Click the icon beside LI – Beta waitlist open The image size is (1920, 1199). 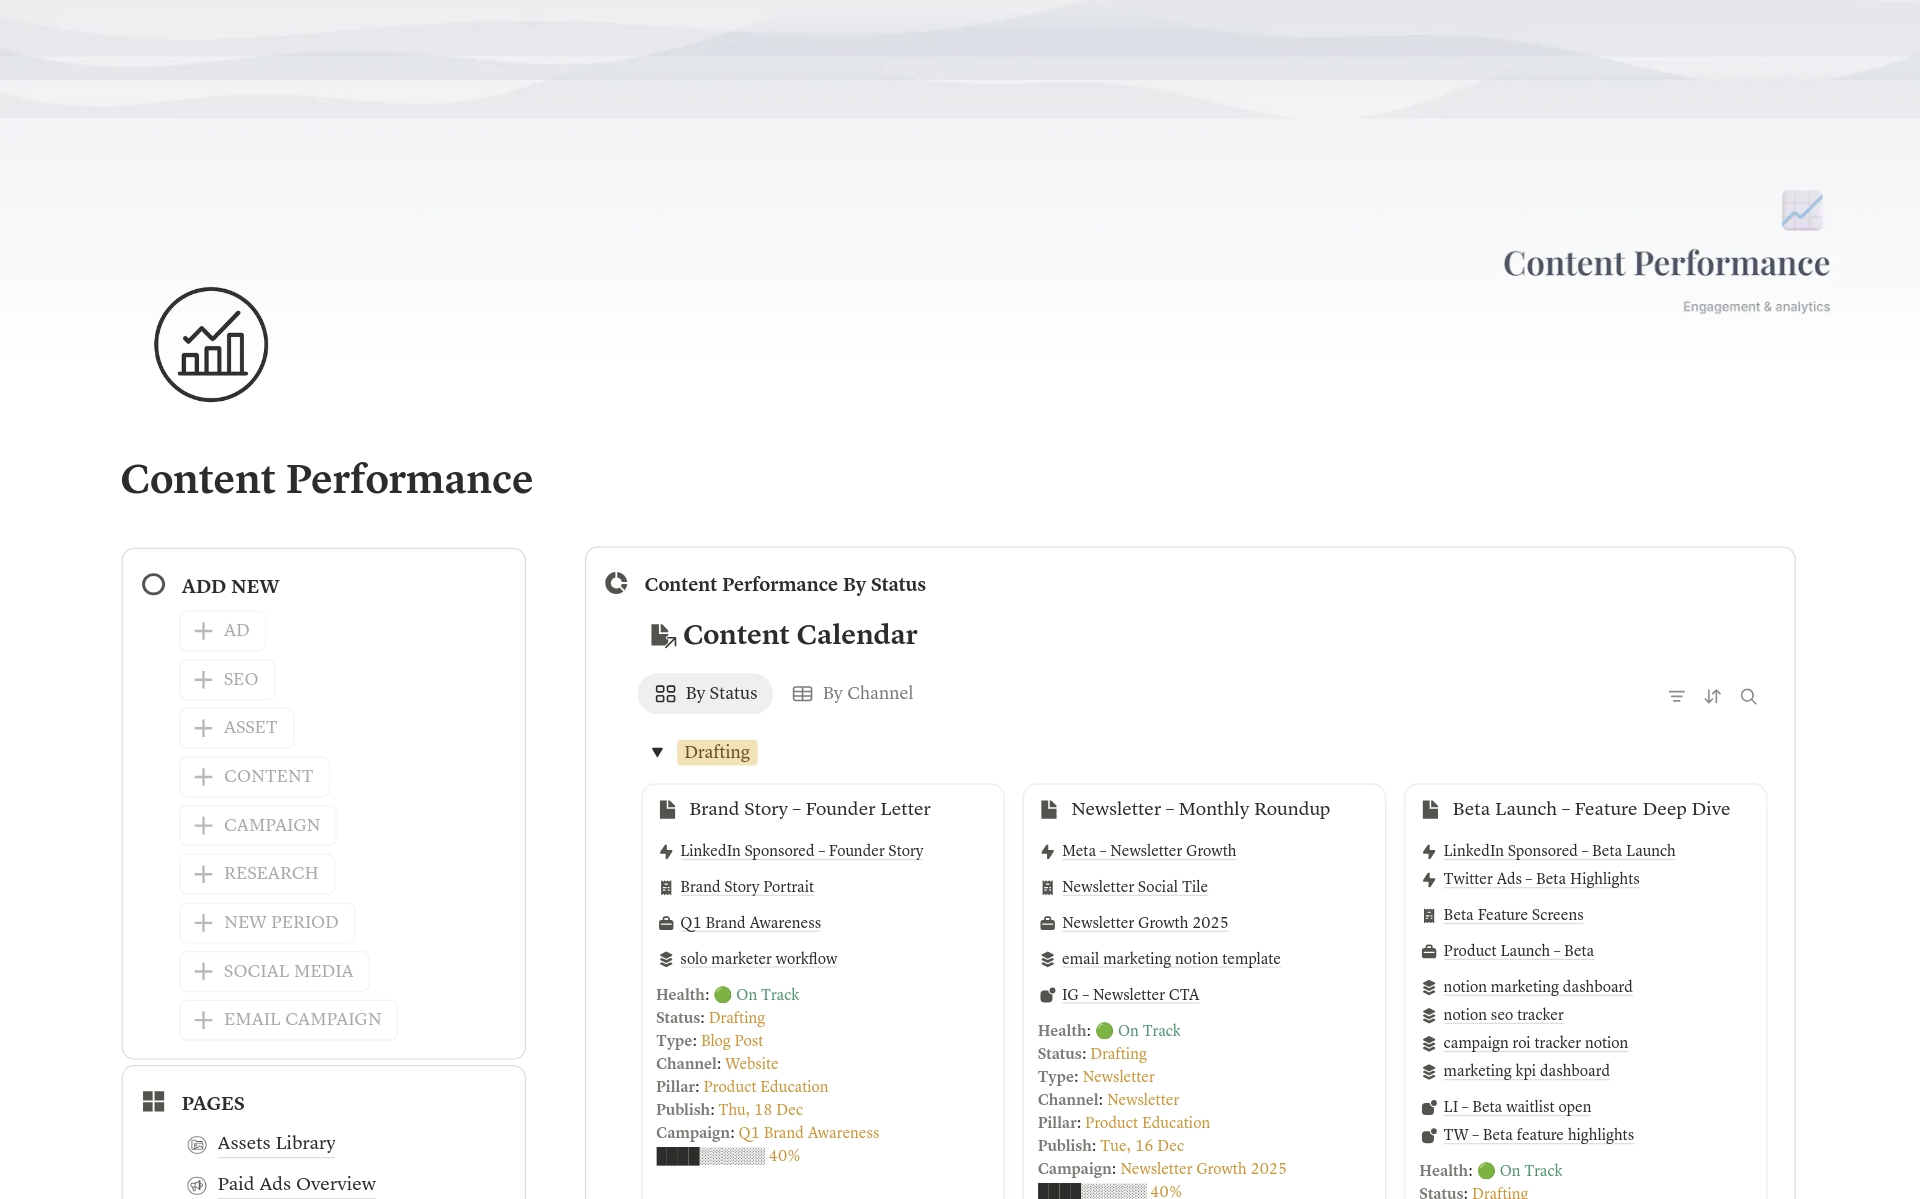[1429, 1108]
